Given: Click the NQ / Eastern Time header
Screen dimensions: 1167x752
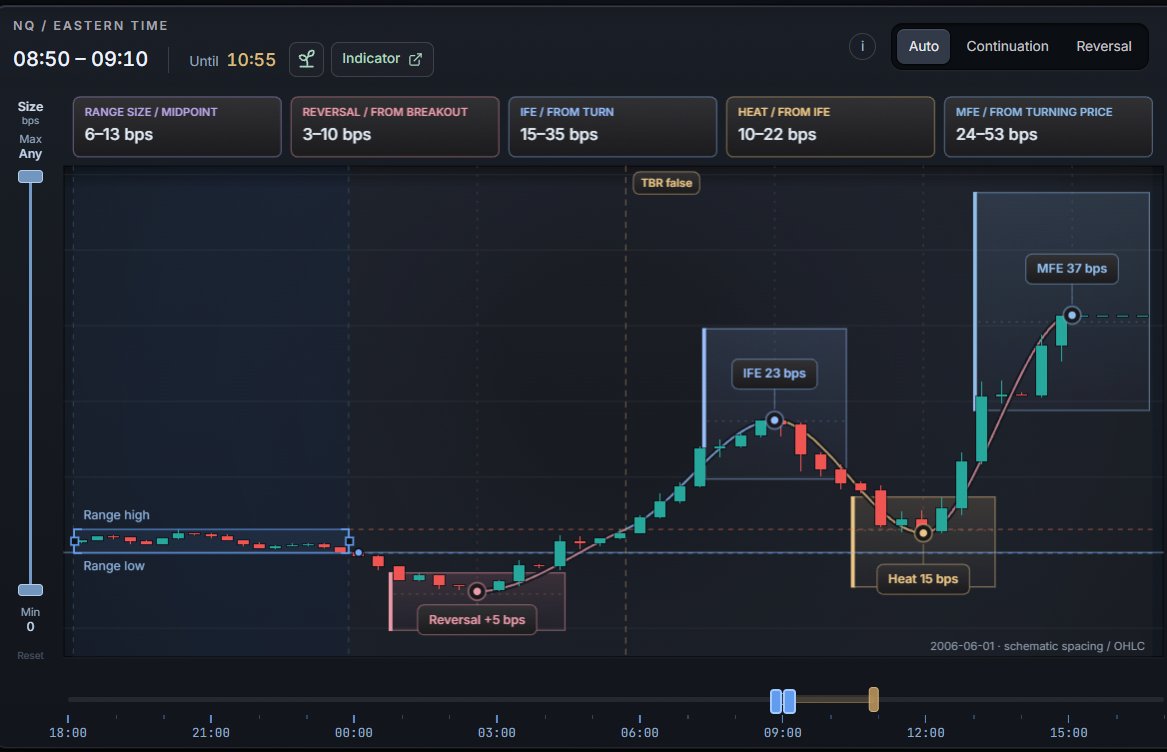Looking at the screenshot, I should tap(90, 25).
